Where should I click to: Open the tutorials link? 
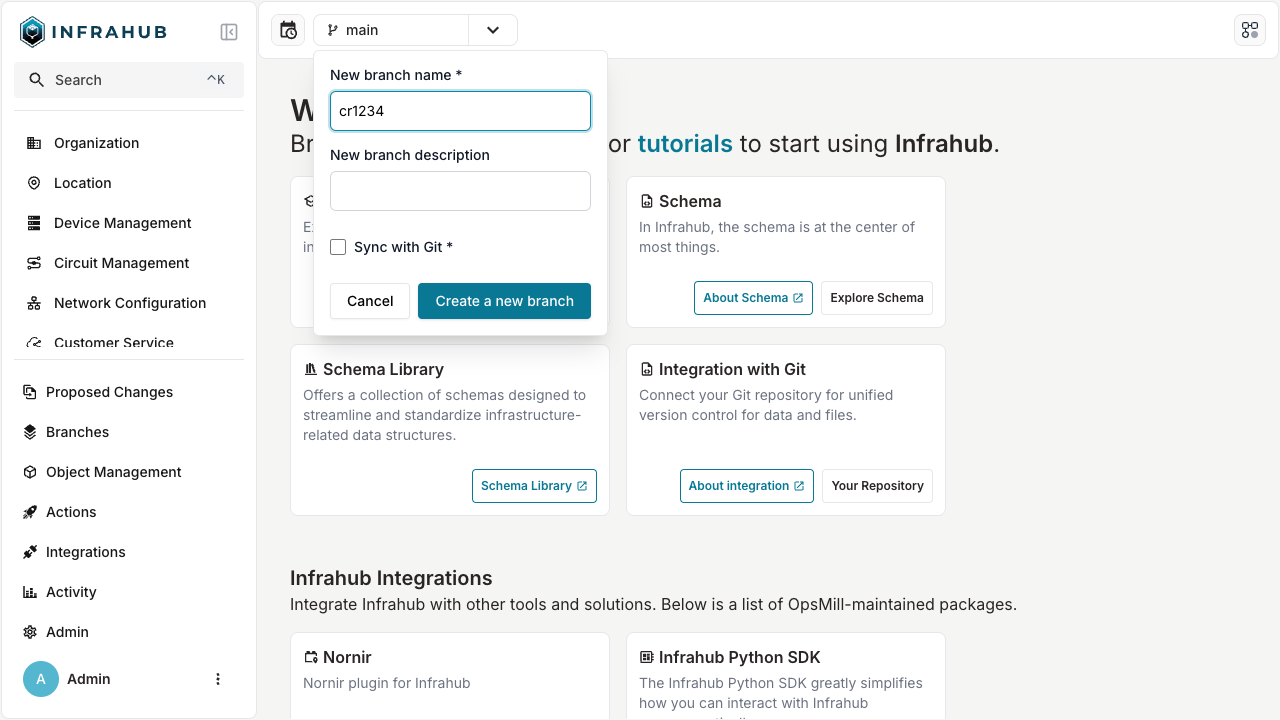pyautogui.click(x=685, y=143)
